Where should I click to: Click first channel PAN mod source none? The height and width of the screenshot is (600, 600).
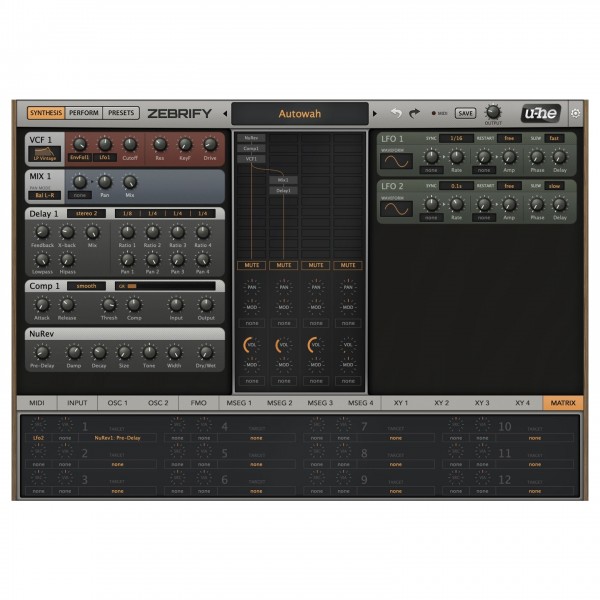(x=251, y=323)
